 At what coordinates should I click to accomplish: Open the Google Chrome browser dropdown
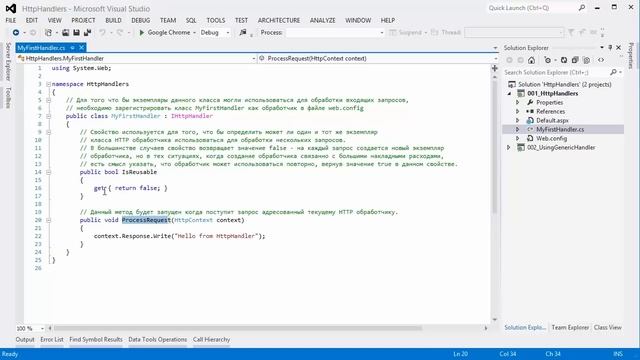(x=194, y=33)
